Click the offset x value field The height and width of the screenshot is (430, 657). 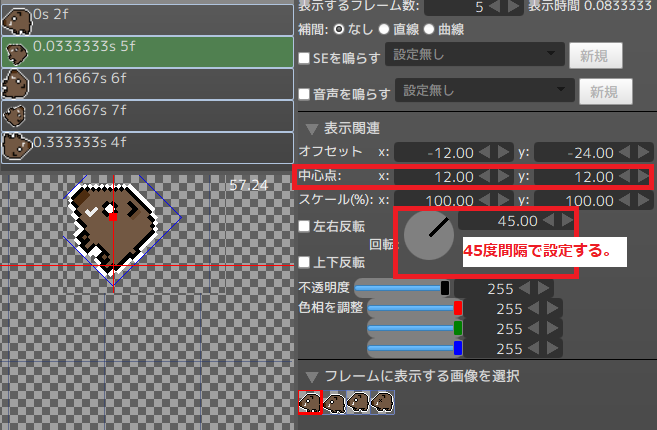coord(435,153)
